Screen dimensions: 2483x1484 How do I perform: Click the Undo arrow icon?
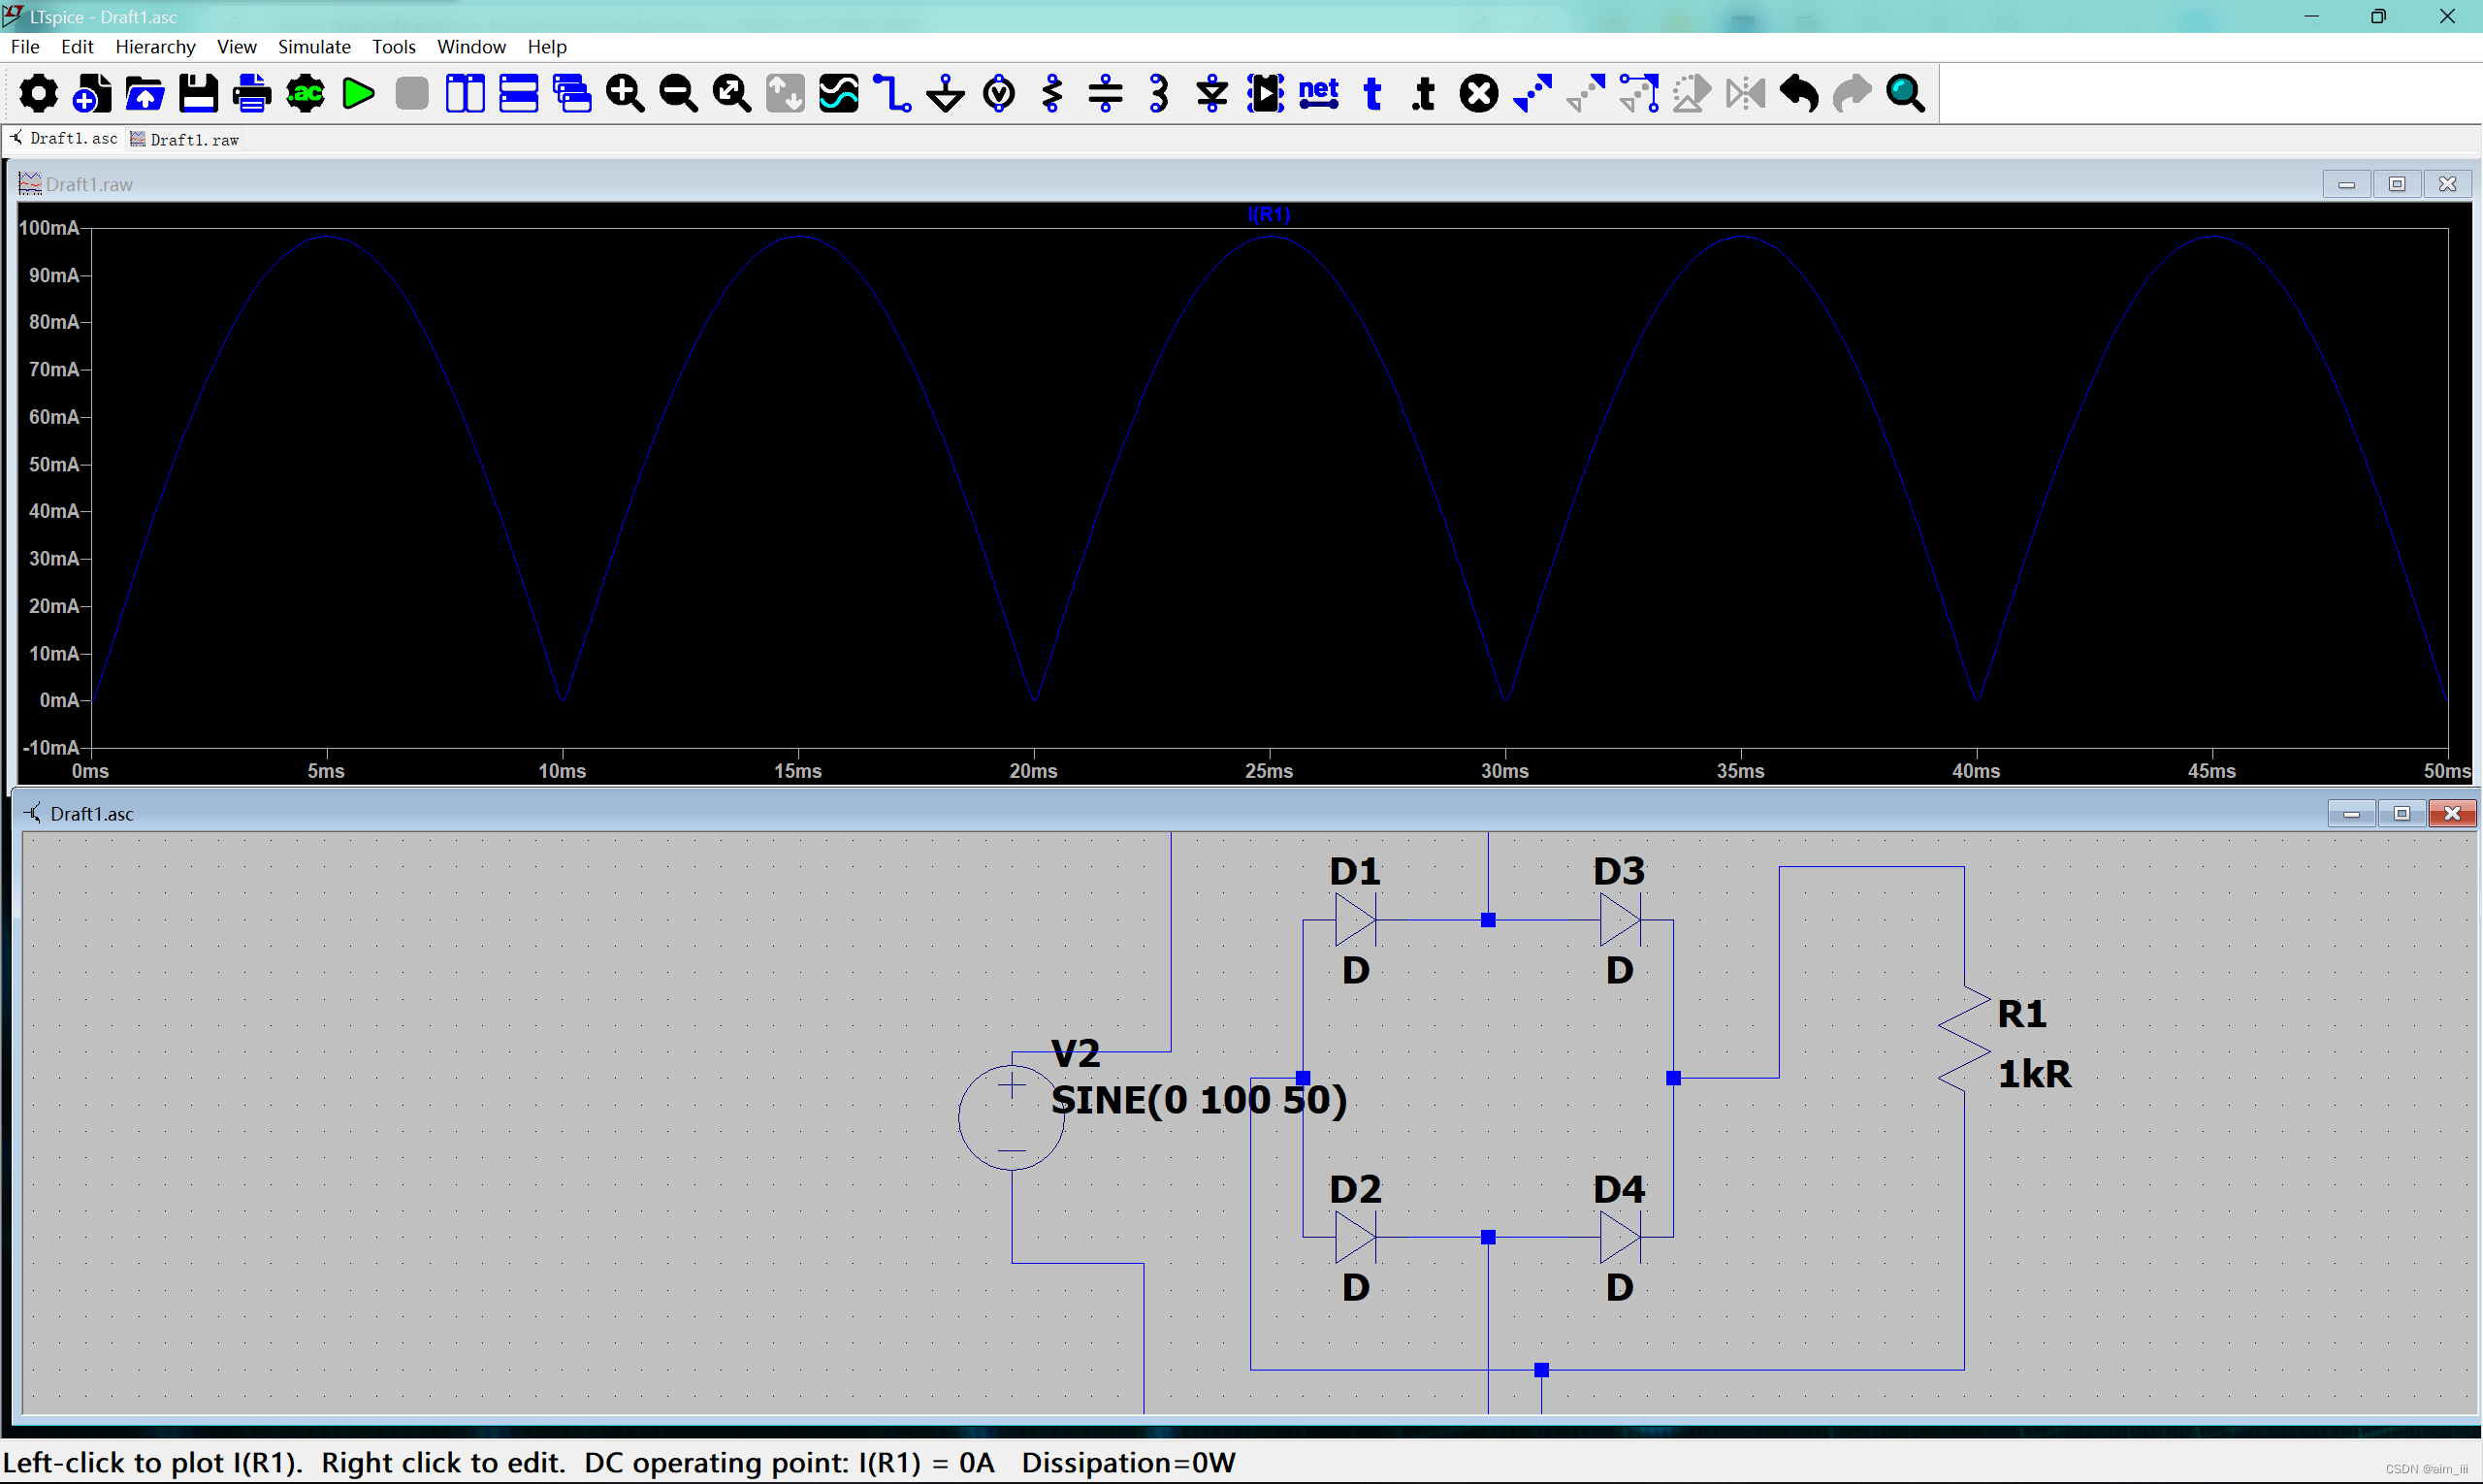point(1799,94)
